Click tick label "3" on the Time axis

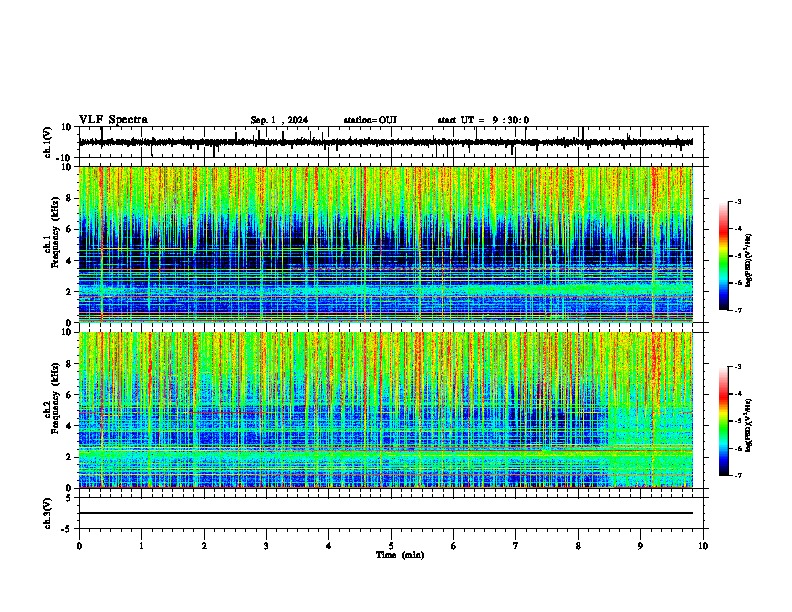click(266, 546)
